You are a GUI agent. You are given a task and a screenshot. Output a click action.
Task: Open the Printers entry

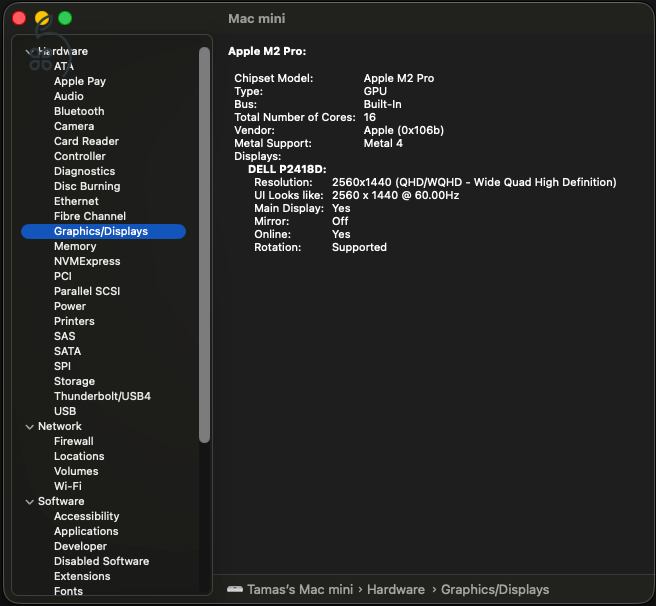[74, 321]
